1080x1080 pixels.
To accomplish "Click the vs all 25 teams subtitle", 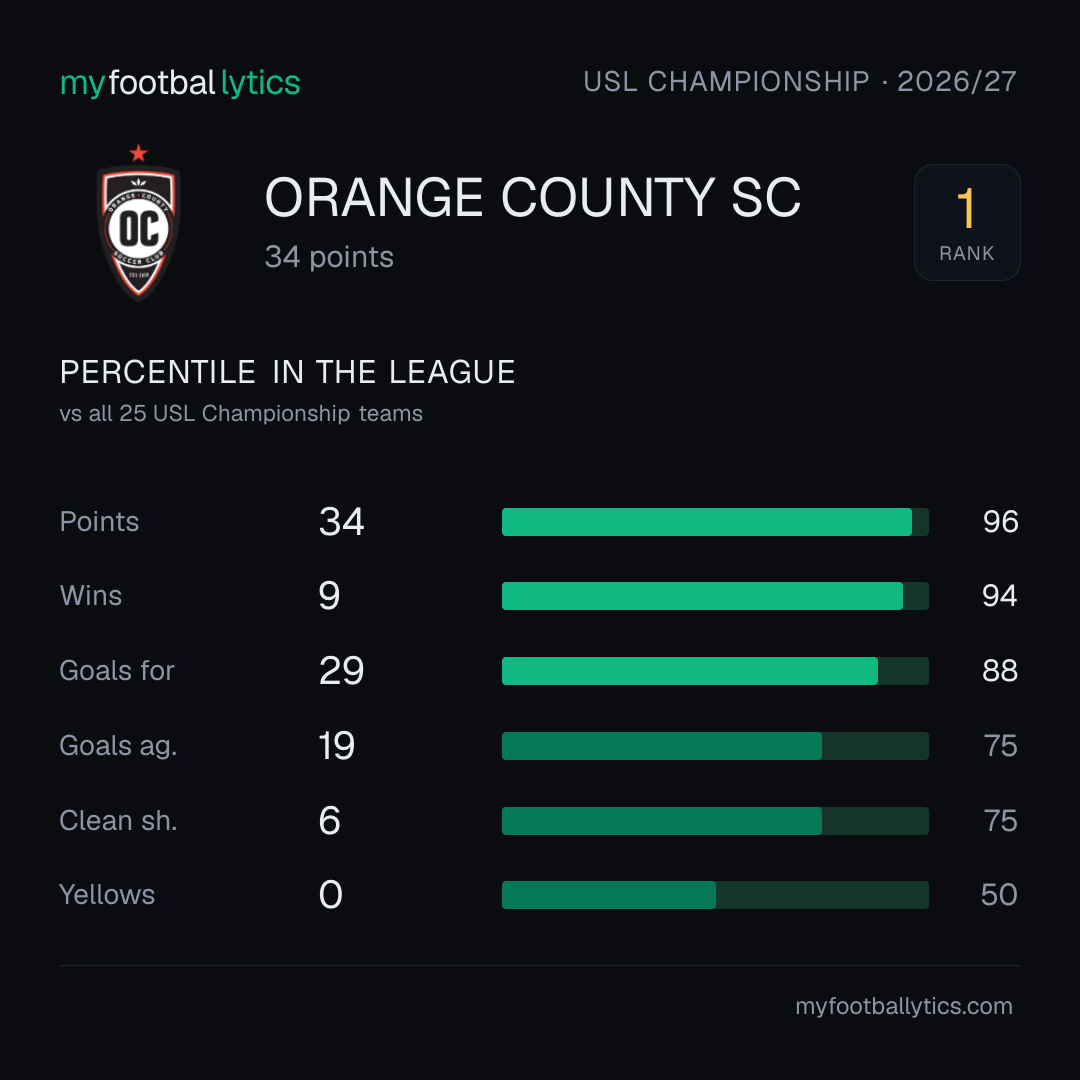I will click(241, 413).
